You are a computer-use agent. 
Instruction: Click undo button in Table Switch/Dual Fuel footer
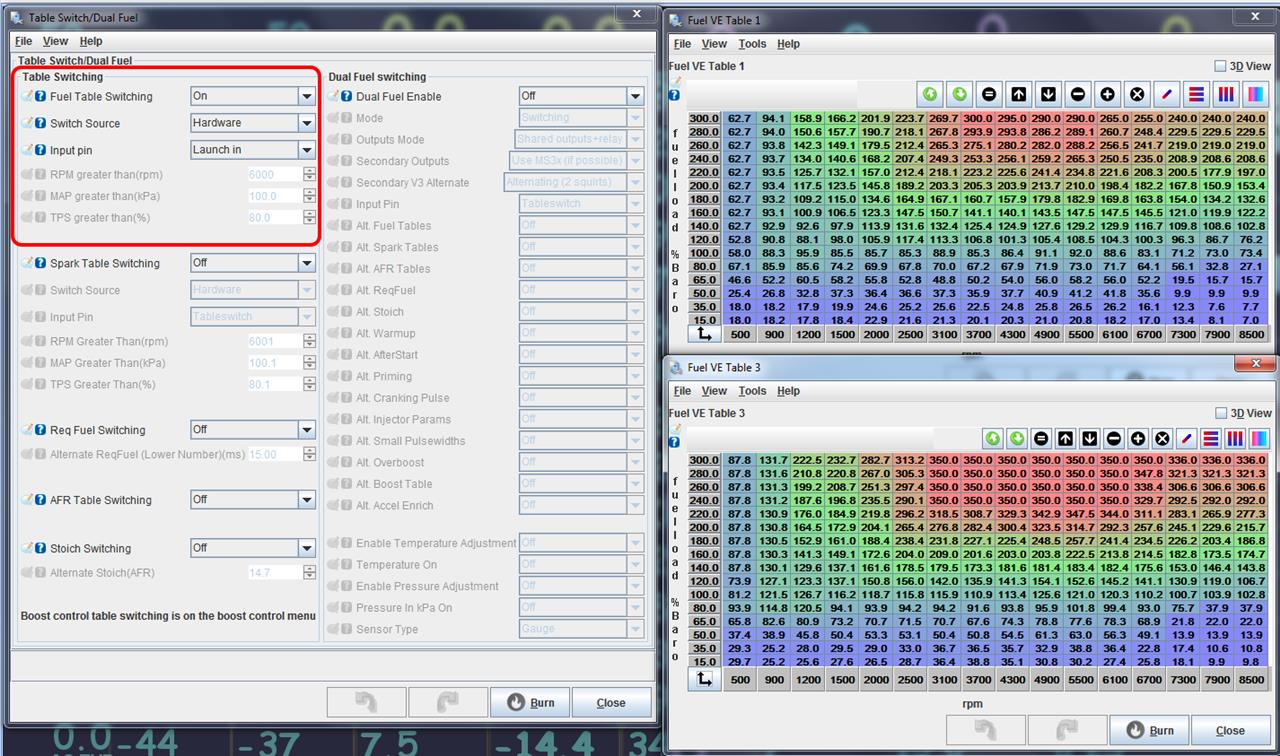coord(366,702)
